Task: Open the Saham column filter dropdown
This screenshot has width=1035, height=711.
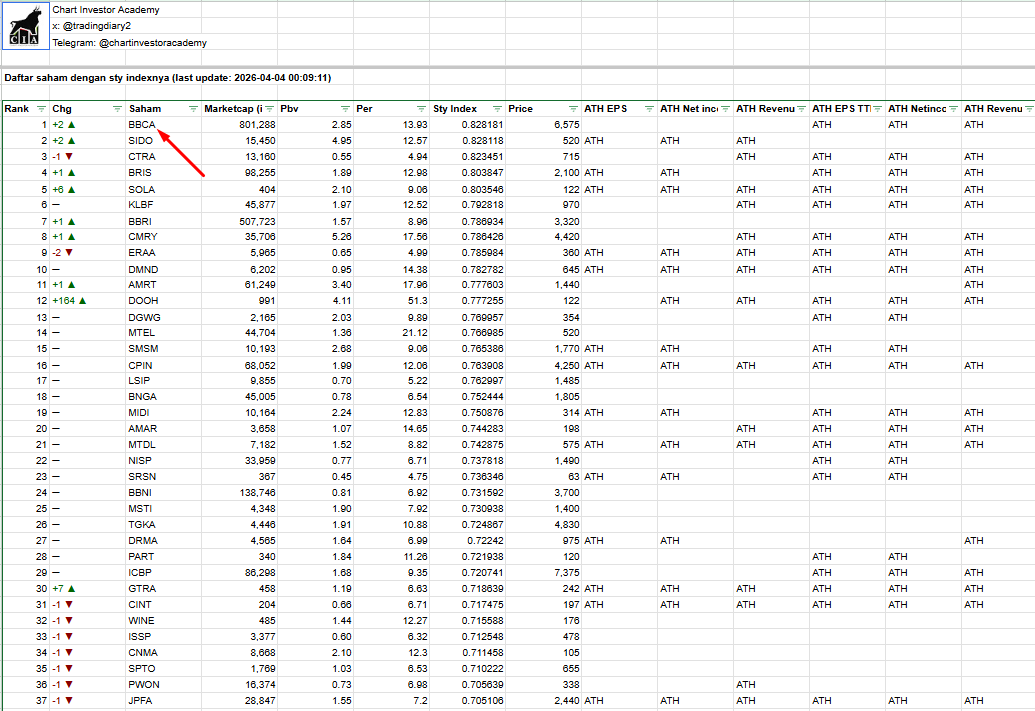Action: point(193,109)
